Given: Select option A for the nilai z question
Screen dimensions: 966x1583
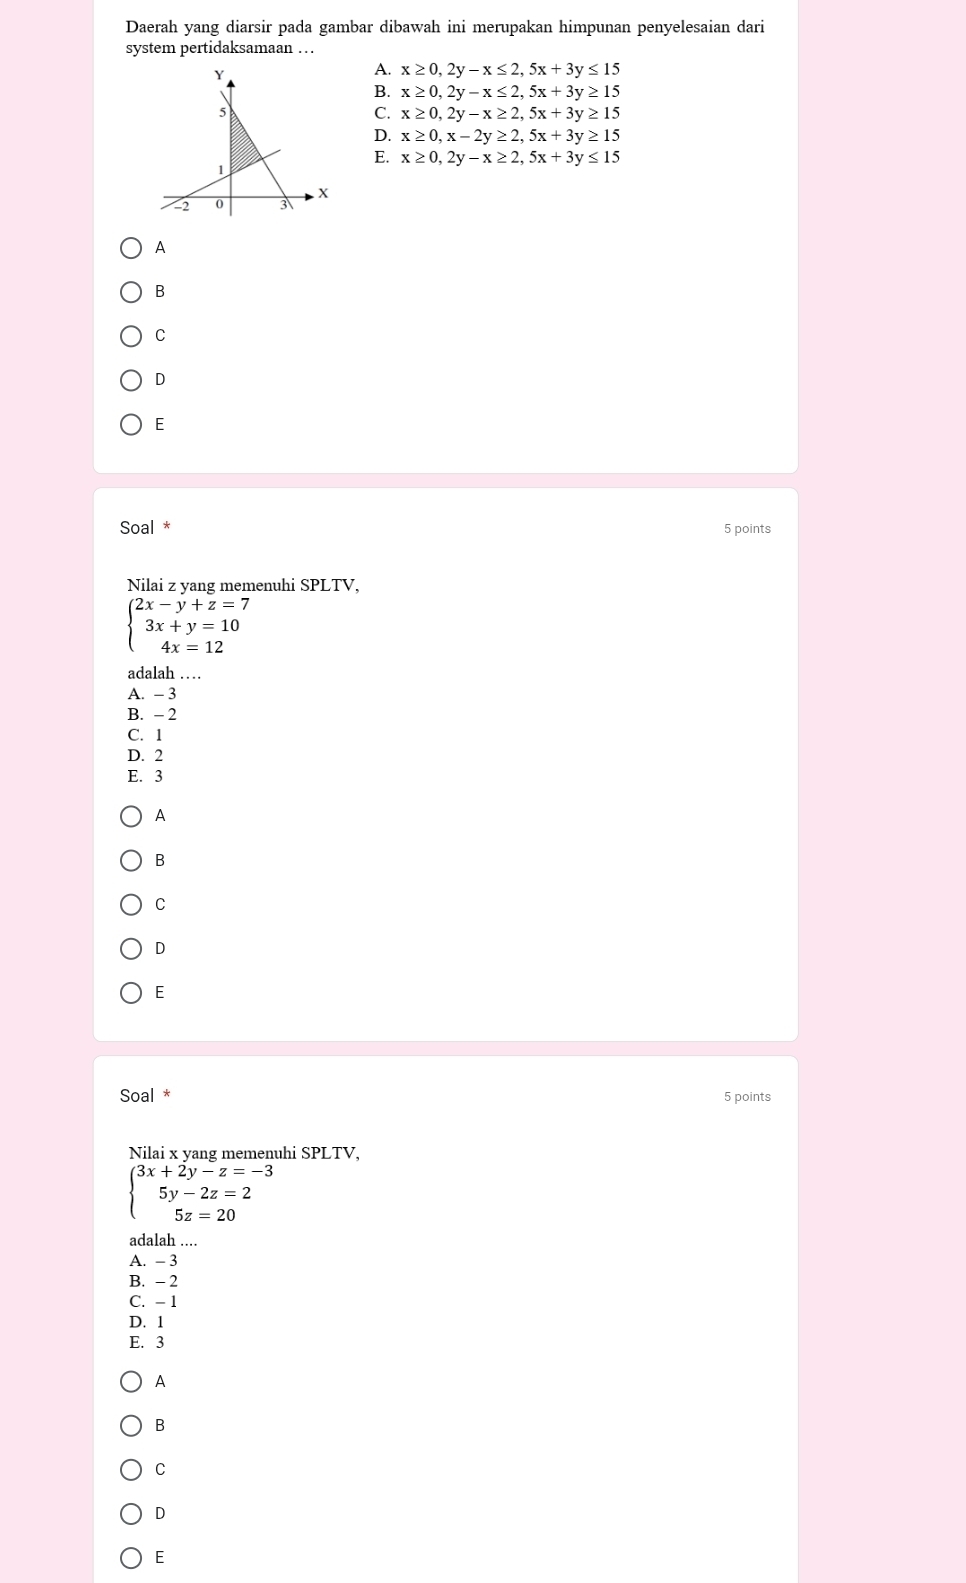Looking at the screenshot, I should [x=131, y=817].
